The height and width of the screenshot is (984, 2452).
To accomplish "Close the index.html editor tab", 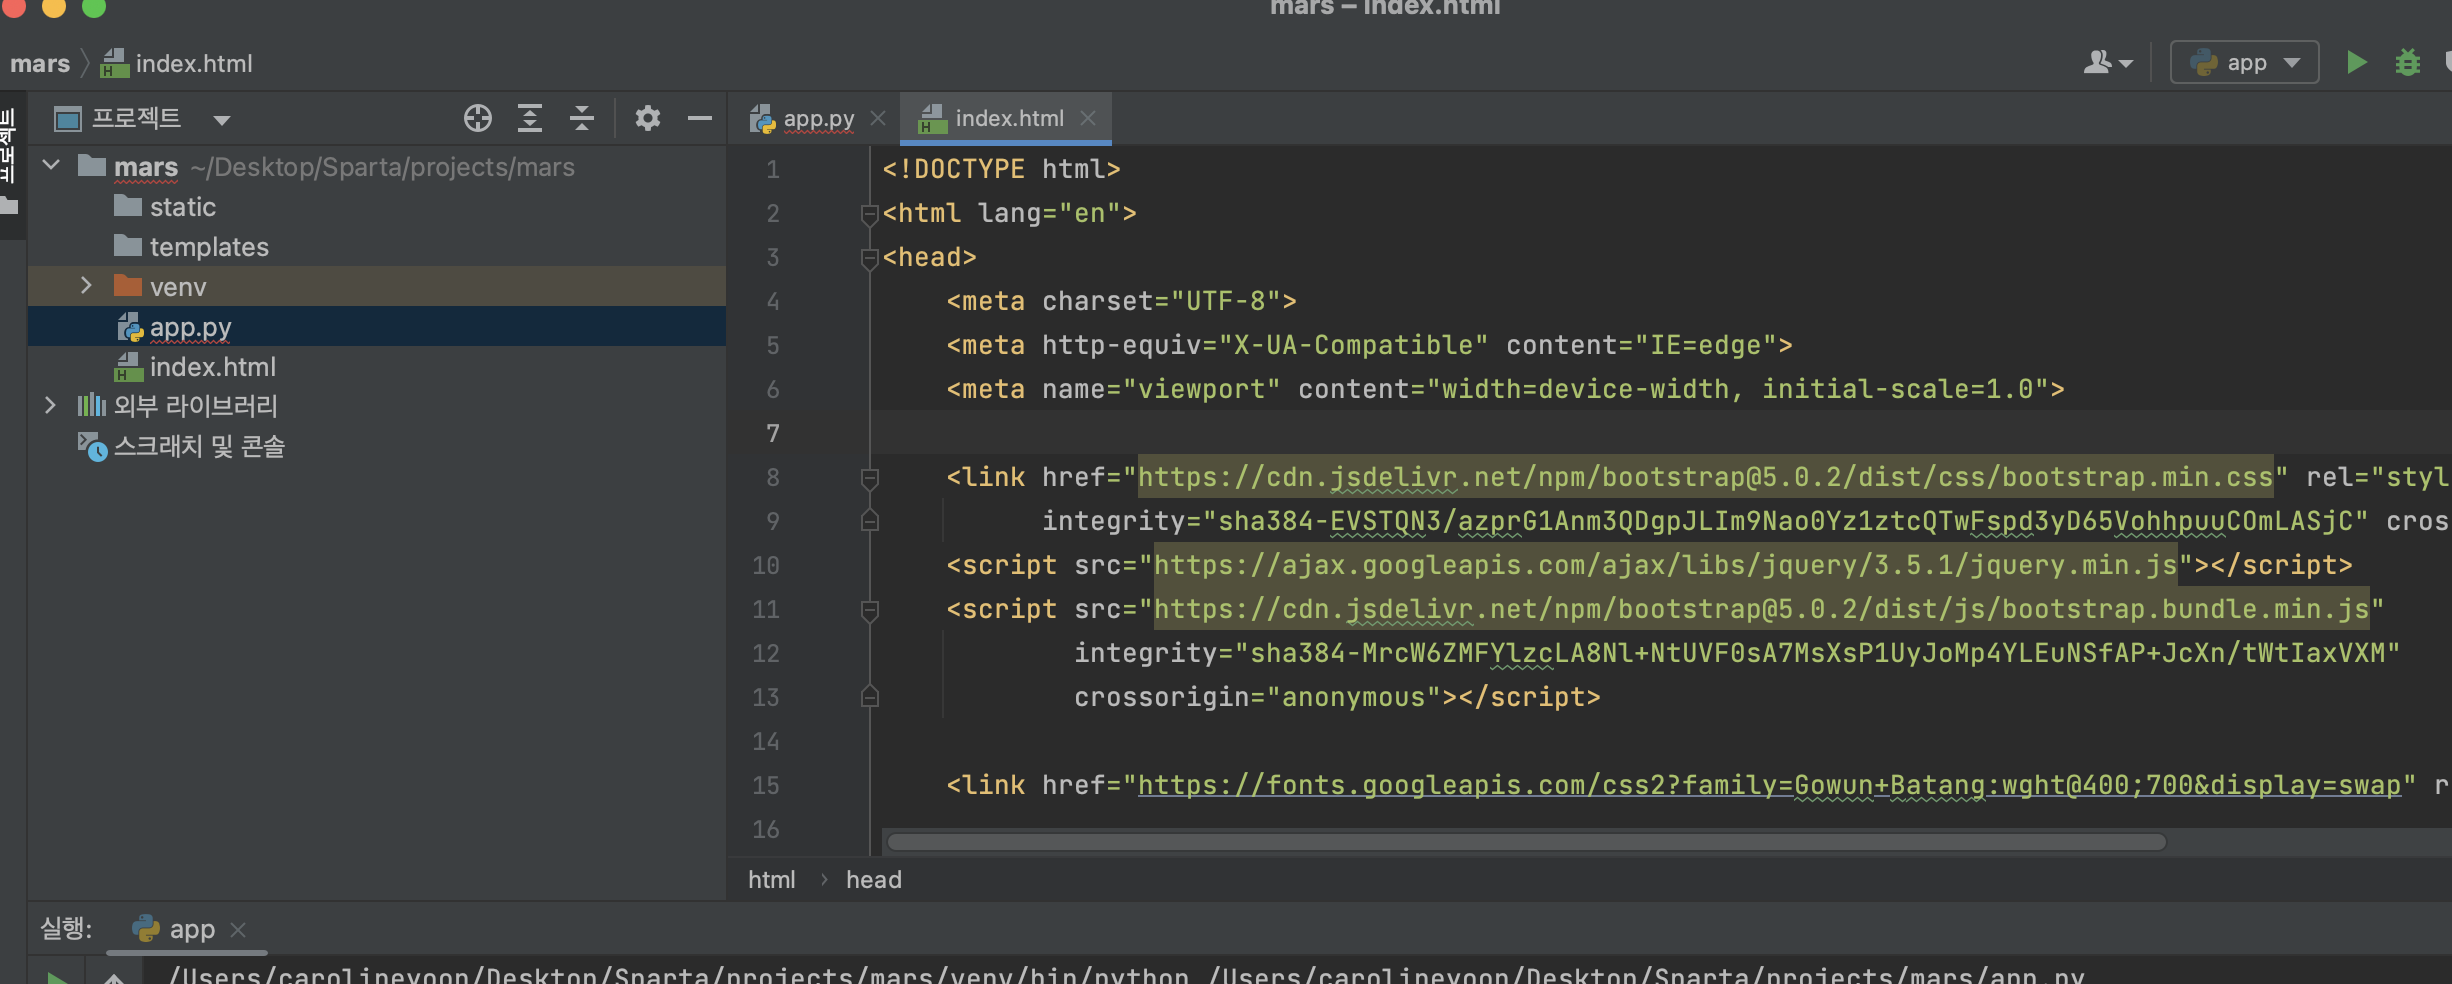I will [1088, 118].
